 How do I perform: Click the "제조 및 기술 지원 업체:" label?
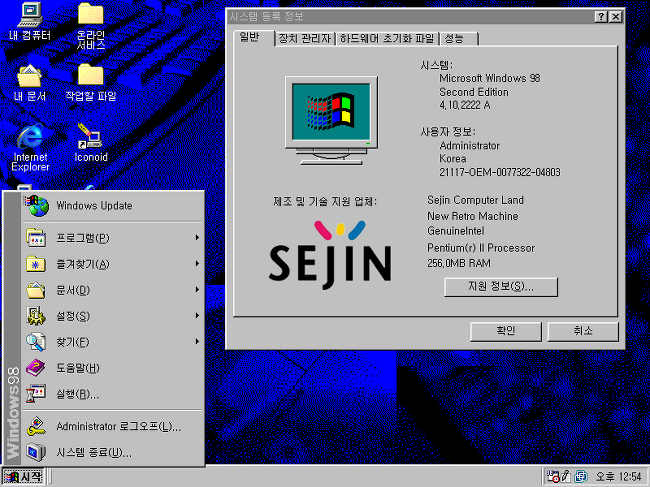click(325, 201)
